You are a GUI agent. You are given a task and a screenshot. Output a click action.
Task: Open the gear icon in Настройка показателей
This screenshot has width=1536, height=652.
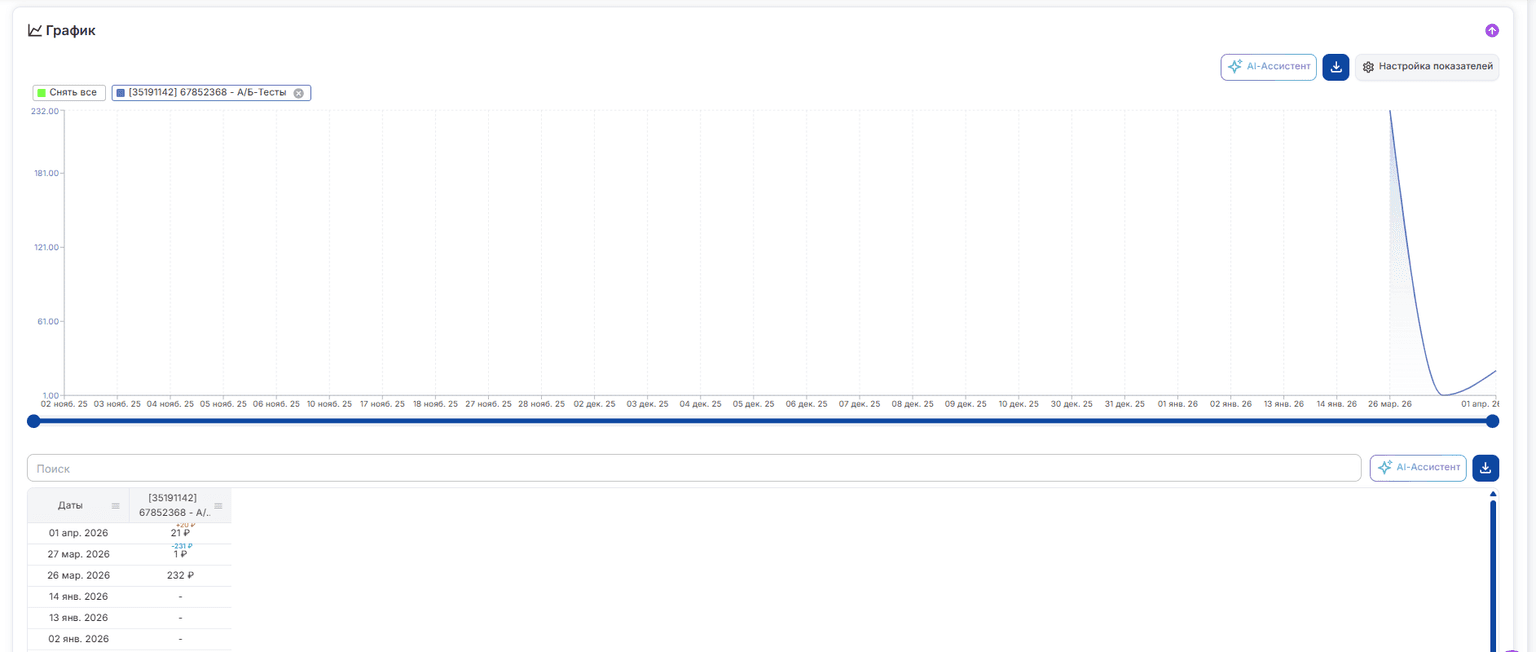pos(1368,67)
